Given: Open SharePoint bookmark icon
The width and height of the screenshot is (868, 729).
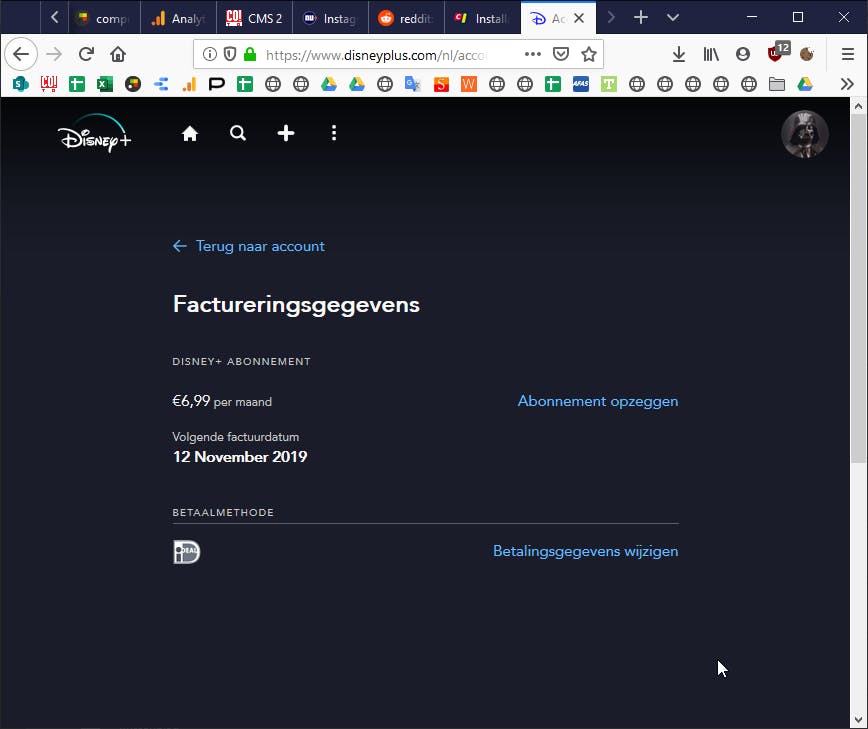Looking at the screenshot, I should pos(20,84).
